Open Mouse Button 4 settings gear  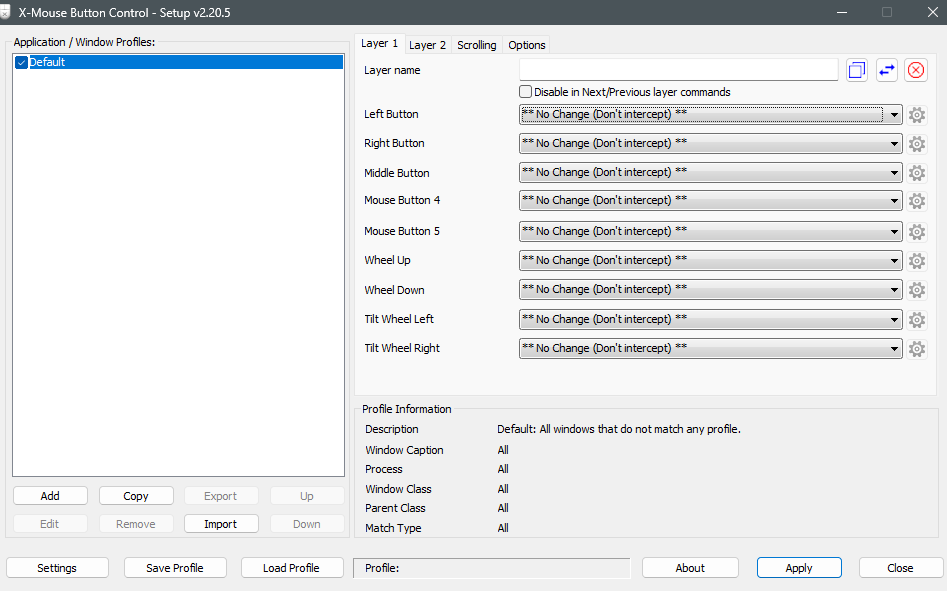[x=917, y=200]
